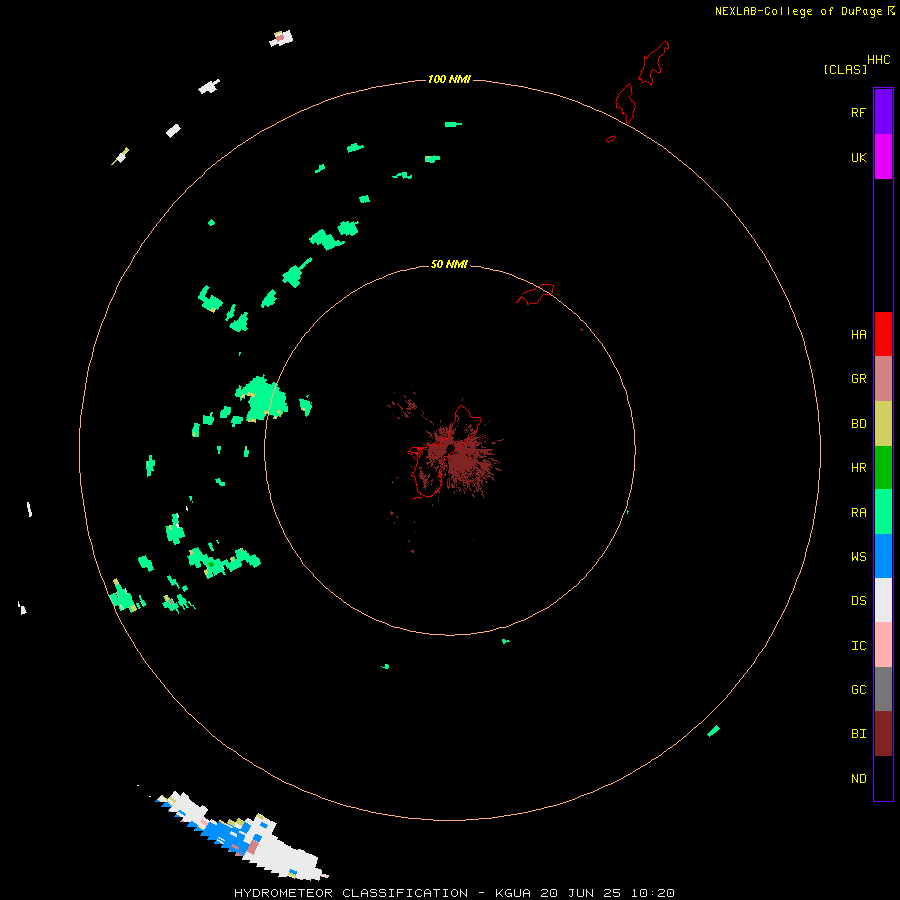Click the 'GR' legend label
The height and width of the screenshot is (900, 900).
tap(858, 379)
